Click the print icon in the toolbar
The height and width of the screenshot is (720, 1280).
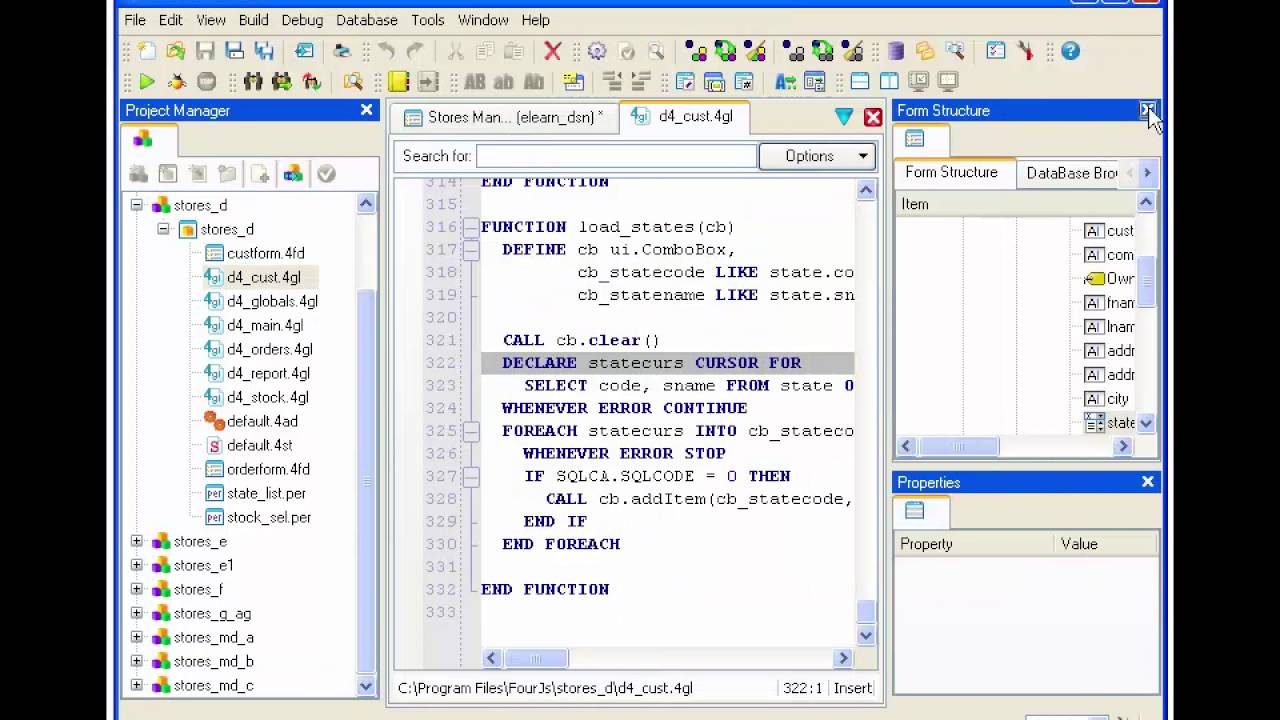(x=342, y=51)
